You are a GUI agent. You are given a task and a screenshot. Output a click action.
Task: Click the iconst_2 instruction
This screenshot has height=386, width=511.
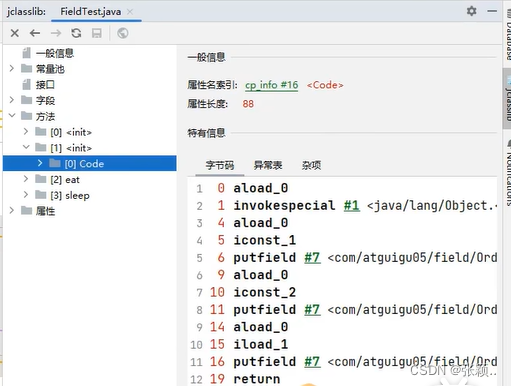tap(265, 292)
